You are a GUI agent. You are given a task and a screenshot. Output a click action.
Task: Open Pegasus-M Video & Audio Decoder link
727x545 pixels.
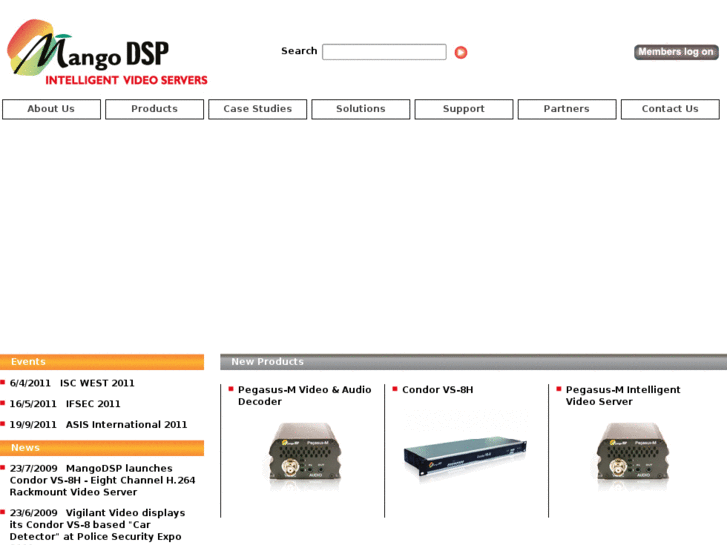[x=305, y=396]
